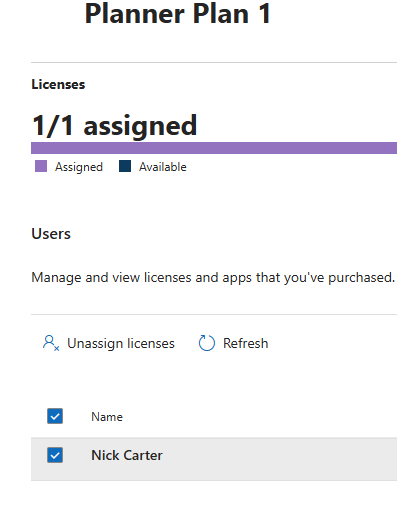Click the Available legend label
Screen dimensions: 397x521
coord(163,167)
